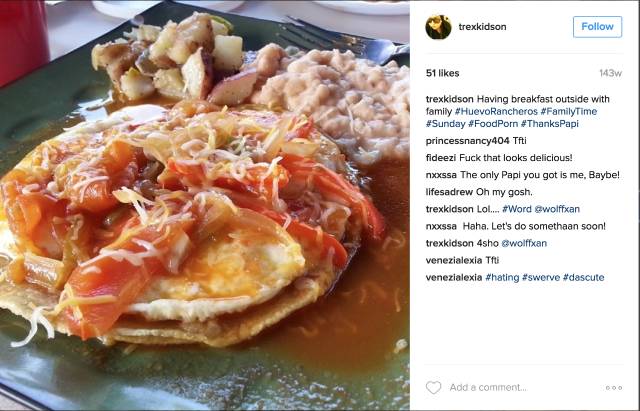Open the #FoodPorn hashtag
Screen dimensions: 640x411
[493, 124]
